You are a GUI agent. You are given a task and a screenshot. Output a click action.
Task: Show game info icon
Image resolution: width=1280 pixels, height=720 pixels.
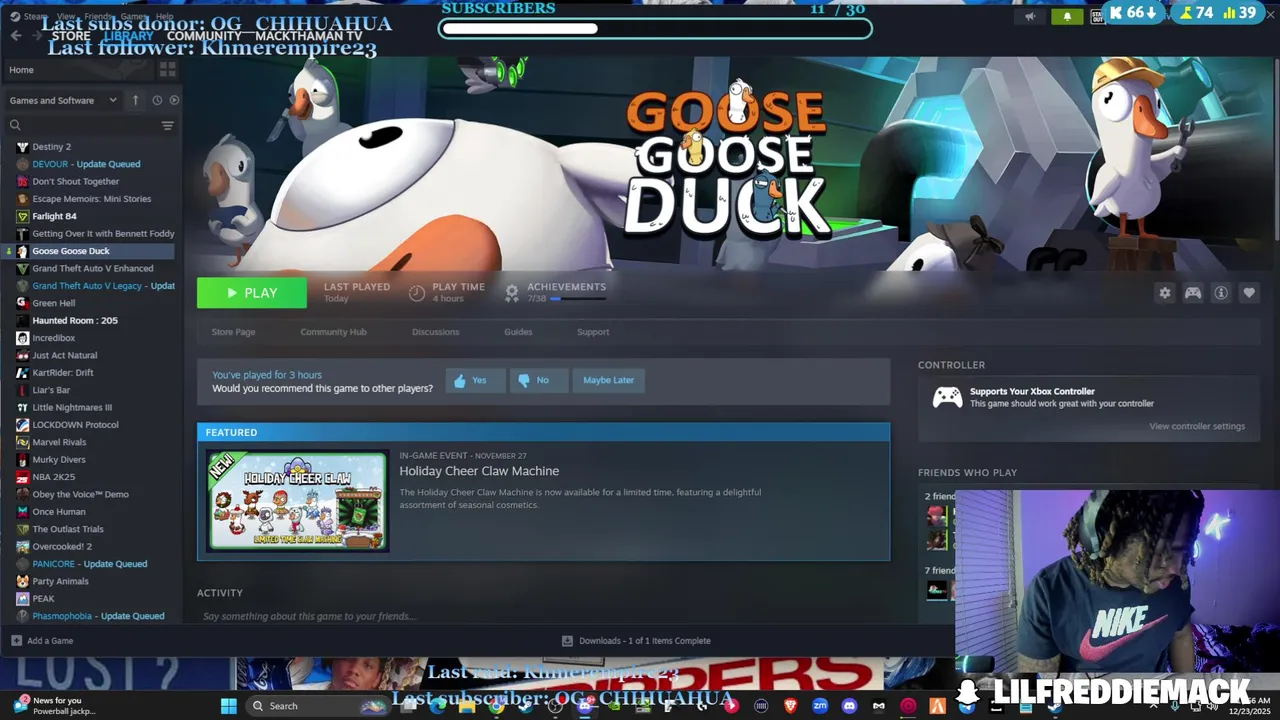tap(1221, 293)
